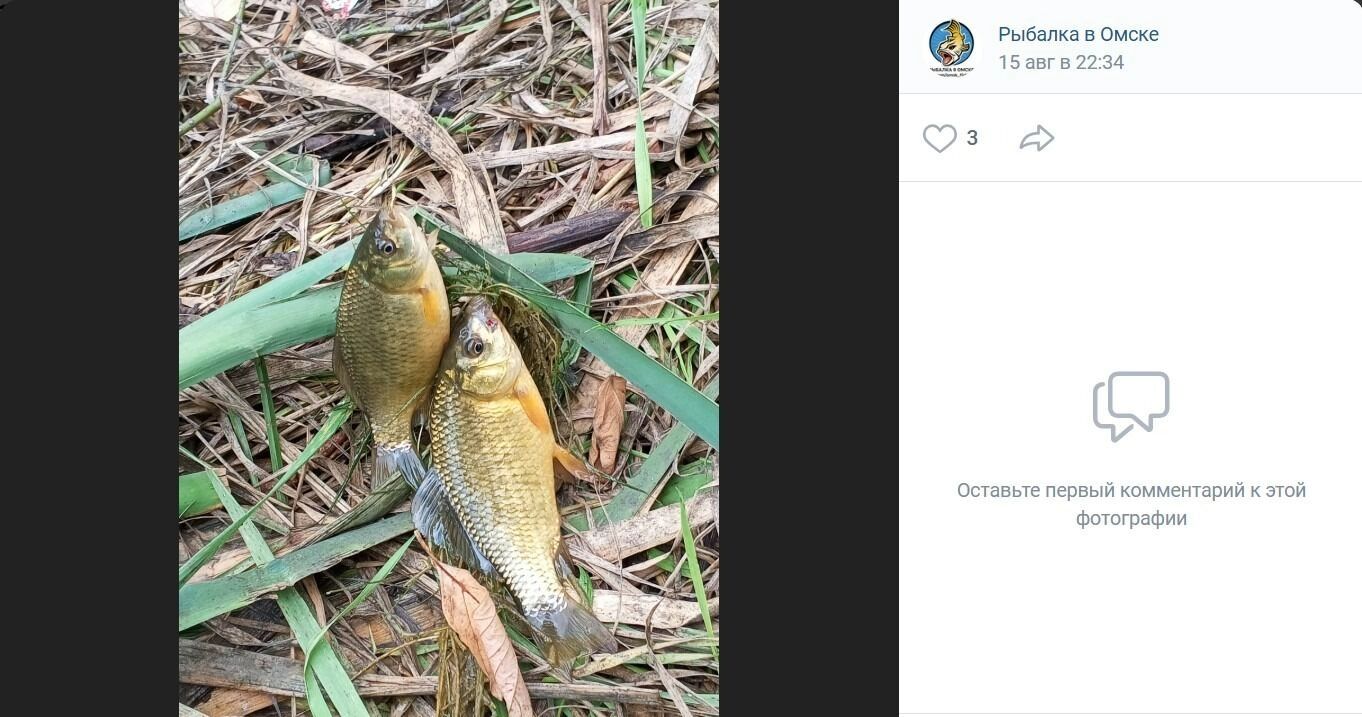The height and width of the screenshot is (717, 1362).
Task: Show who liked via the "3" counter
Action: 972,138
